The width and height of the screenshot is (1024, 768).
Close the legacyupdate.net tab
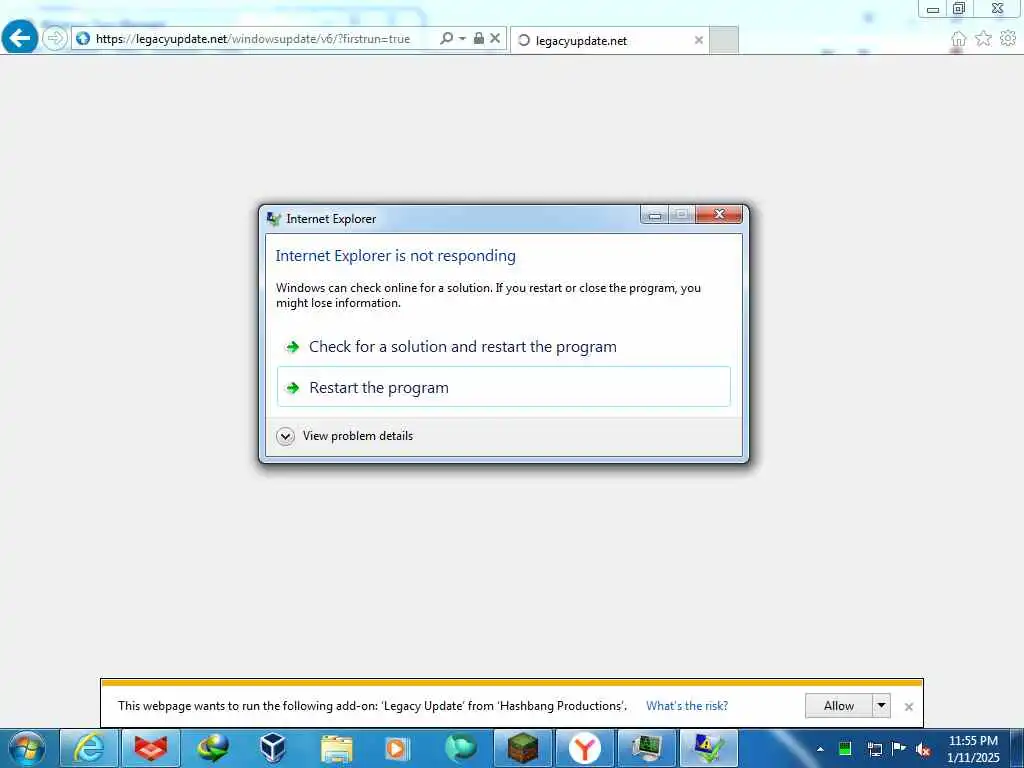699,40
